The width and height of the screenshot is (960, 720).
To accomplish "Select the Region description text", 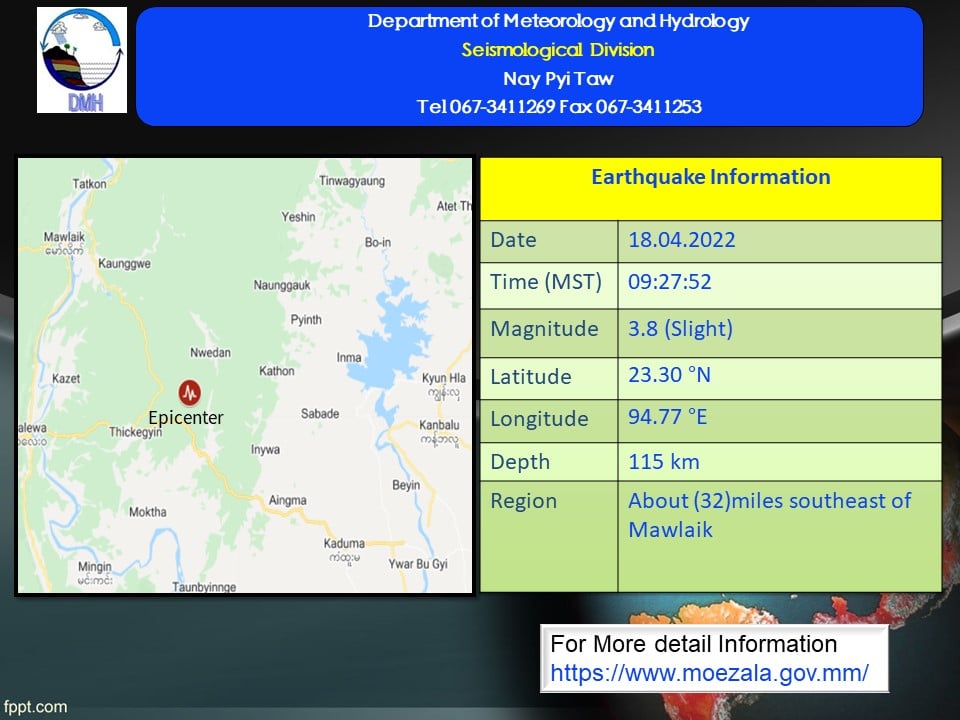I will 769,514.
